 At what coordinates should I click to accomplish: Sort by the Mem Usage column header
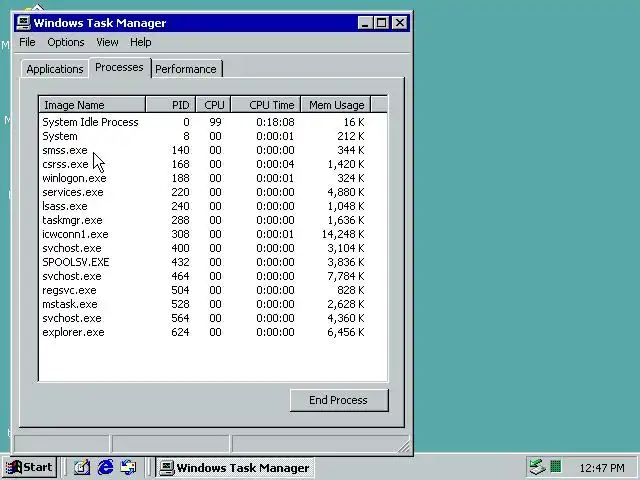pos(336,105)
